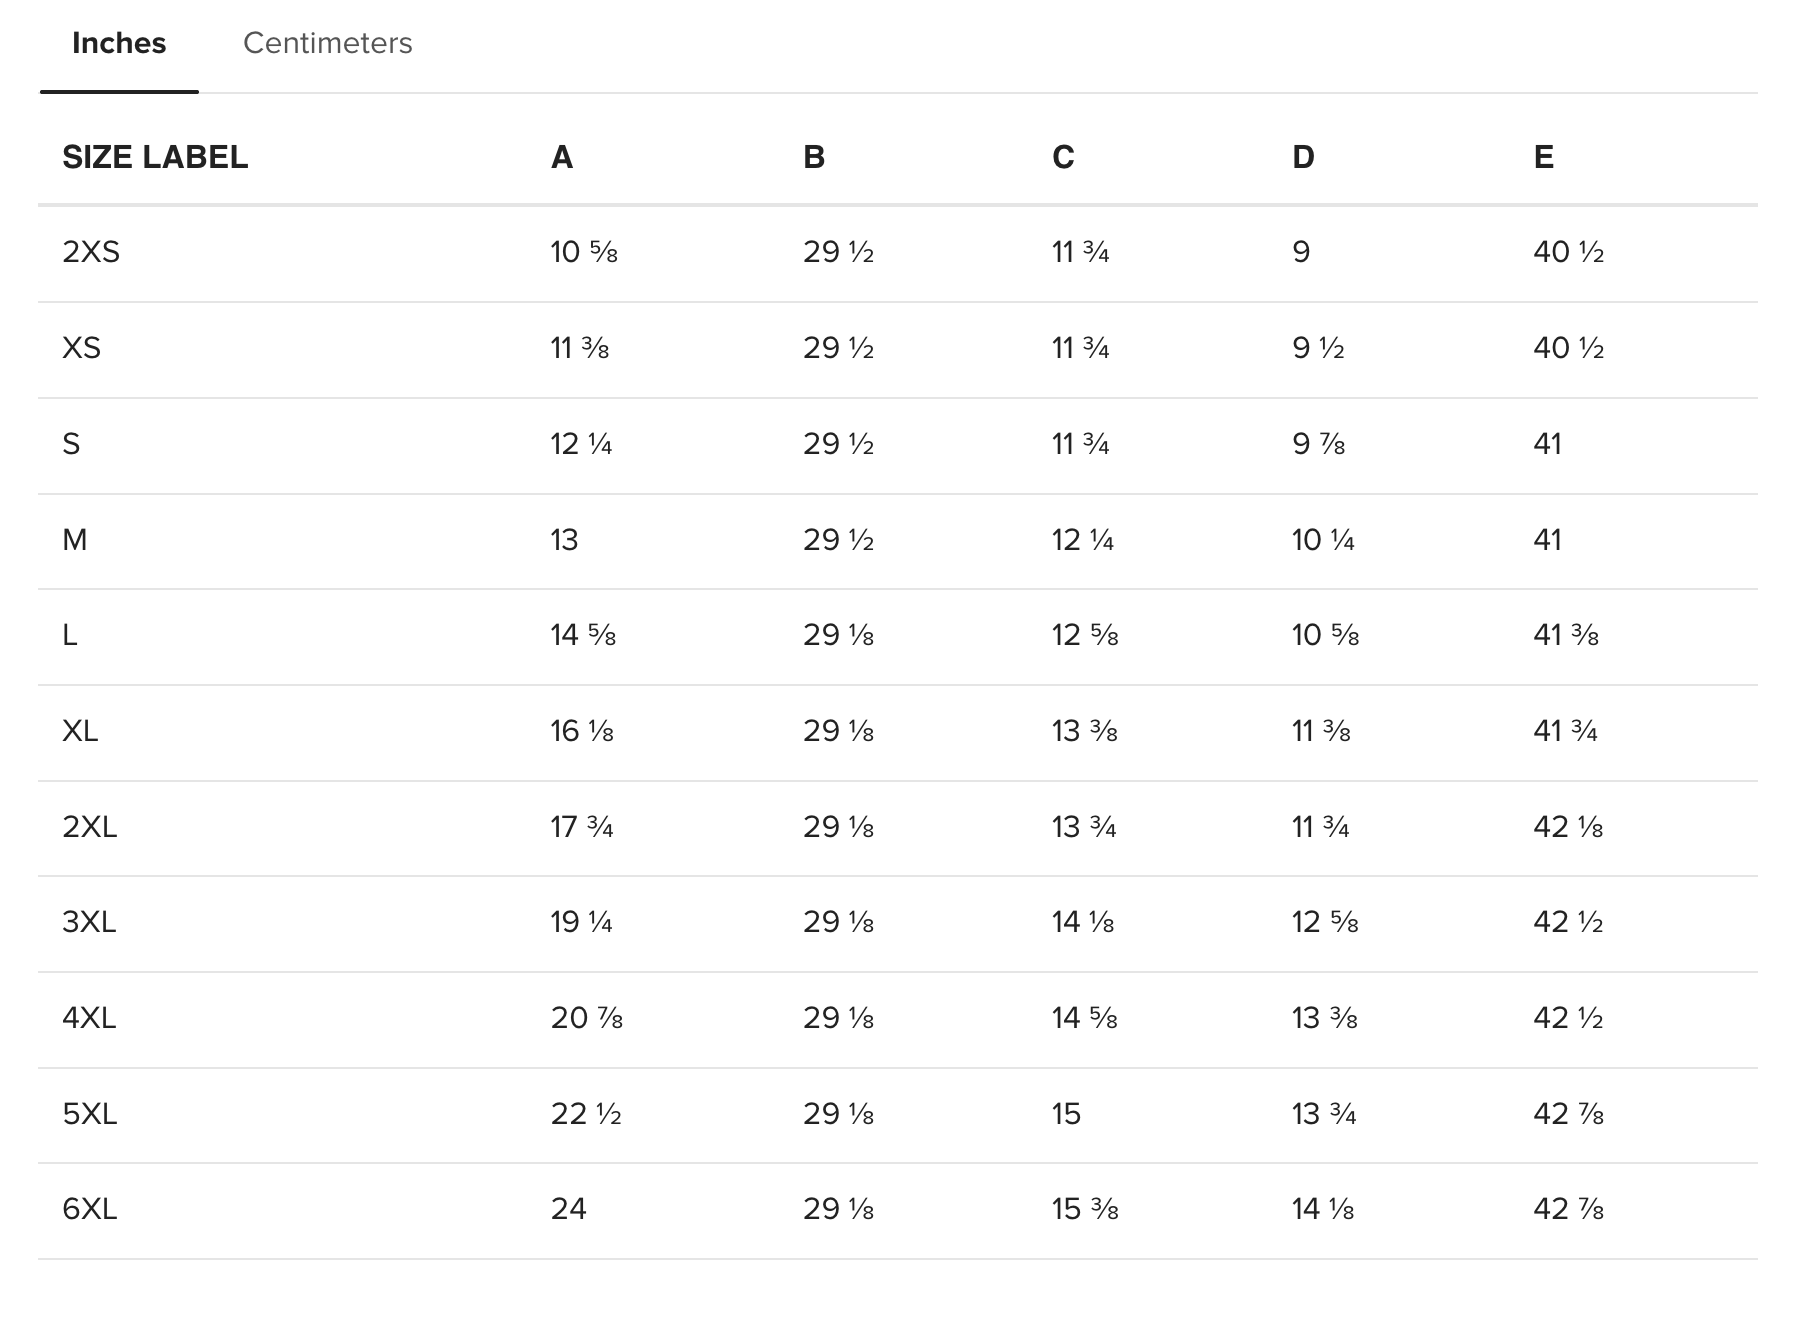1796x1318 pixels.
Task: Switch to the Centimeters tab
Action: 327,43
